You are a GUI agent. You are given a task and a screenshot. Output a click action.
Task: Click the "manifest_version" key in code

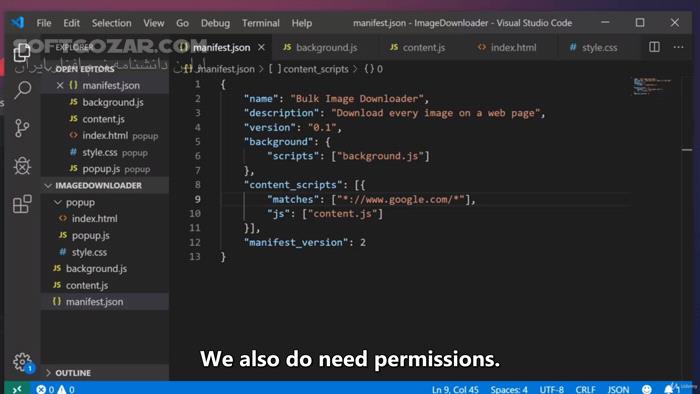pos(296,242)
